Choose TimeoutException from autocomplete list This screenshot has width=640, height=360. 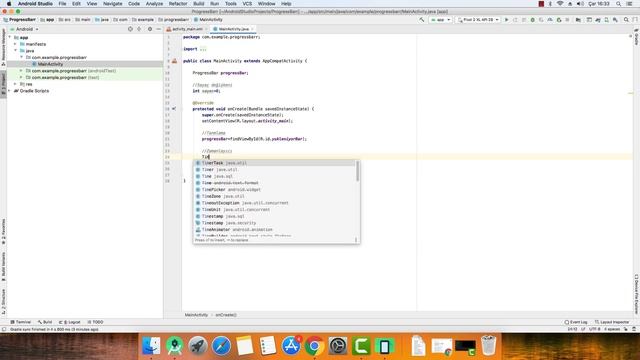click(274, 203)
